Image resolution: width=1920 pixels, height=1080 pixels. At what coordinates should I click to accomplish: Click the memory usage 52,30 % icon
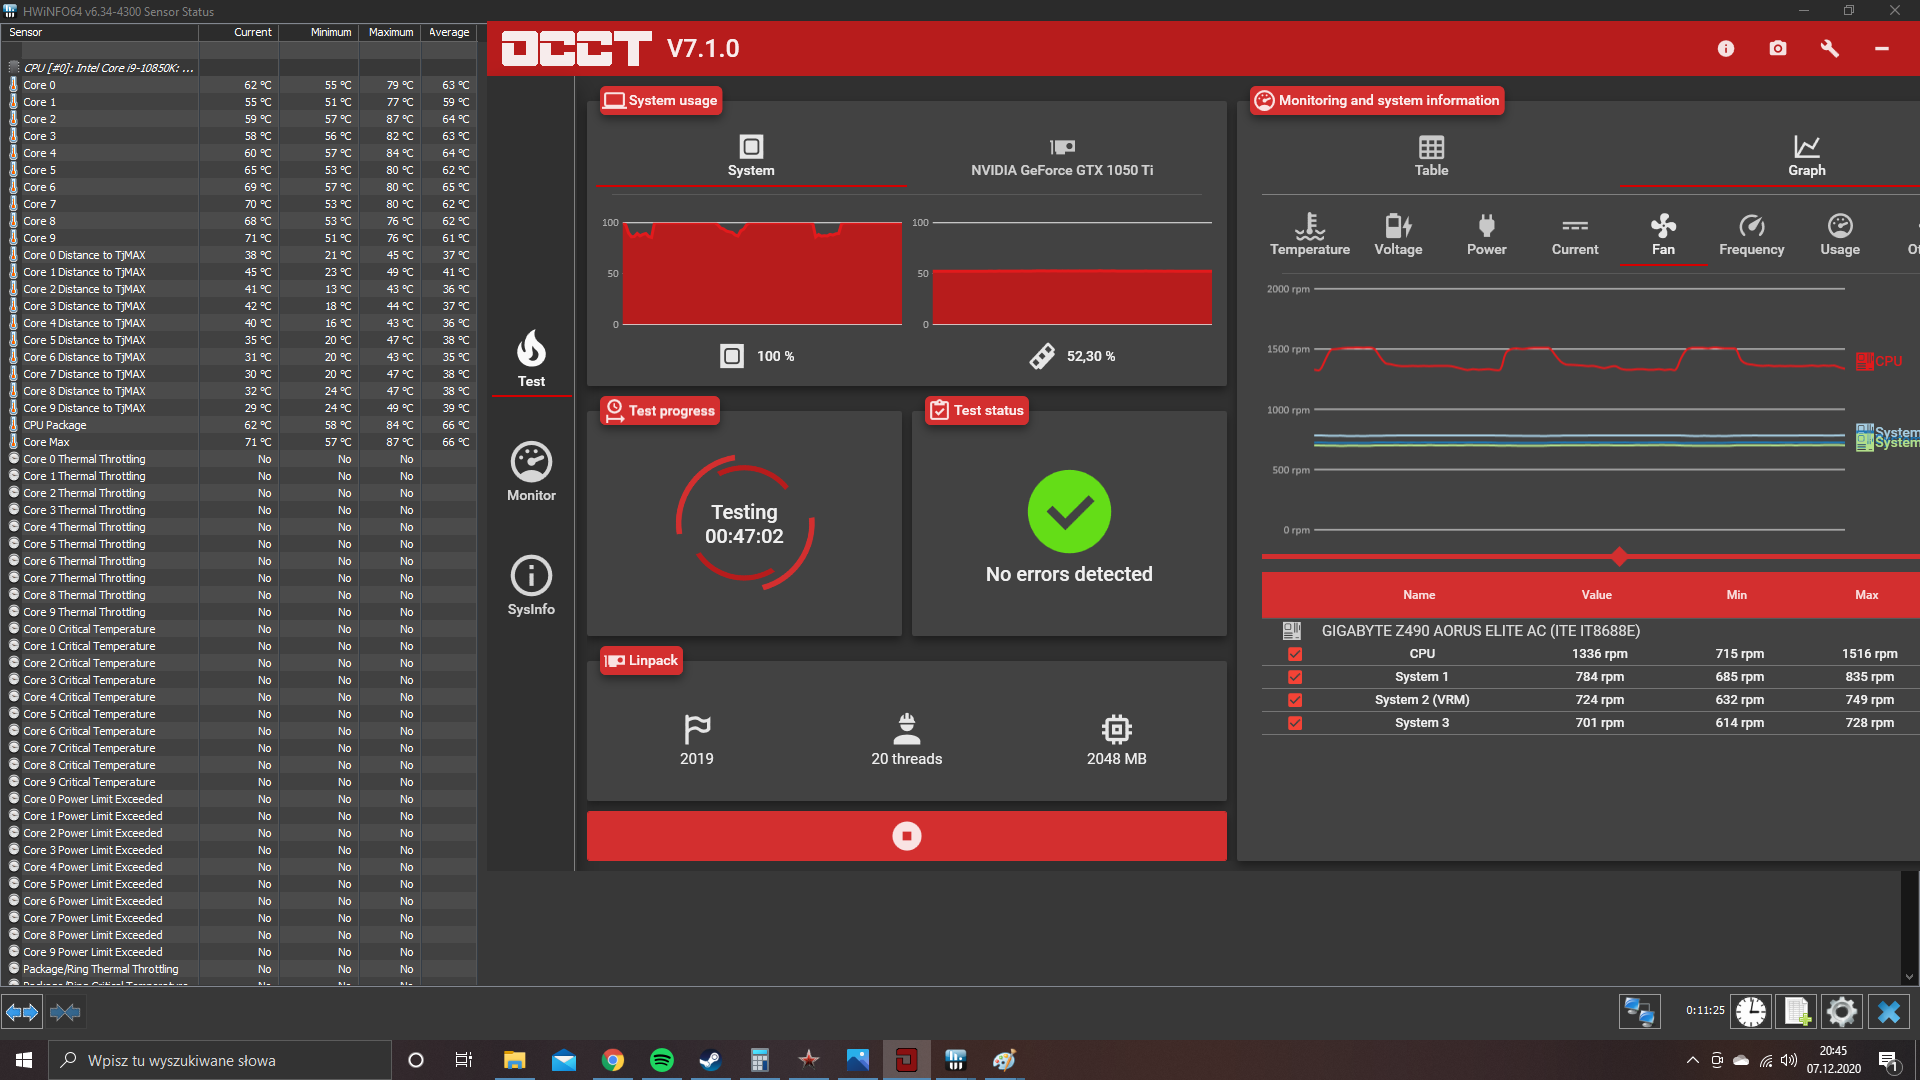coord(1042,356)
